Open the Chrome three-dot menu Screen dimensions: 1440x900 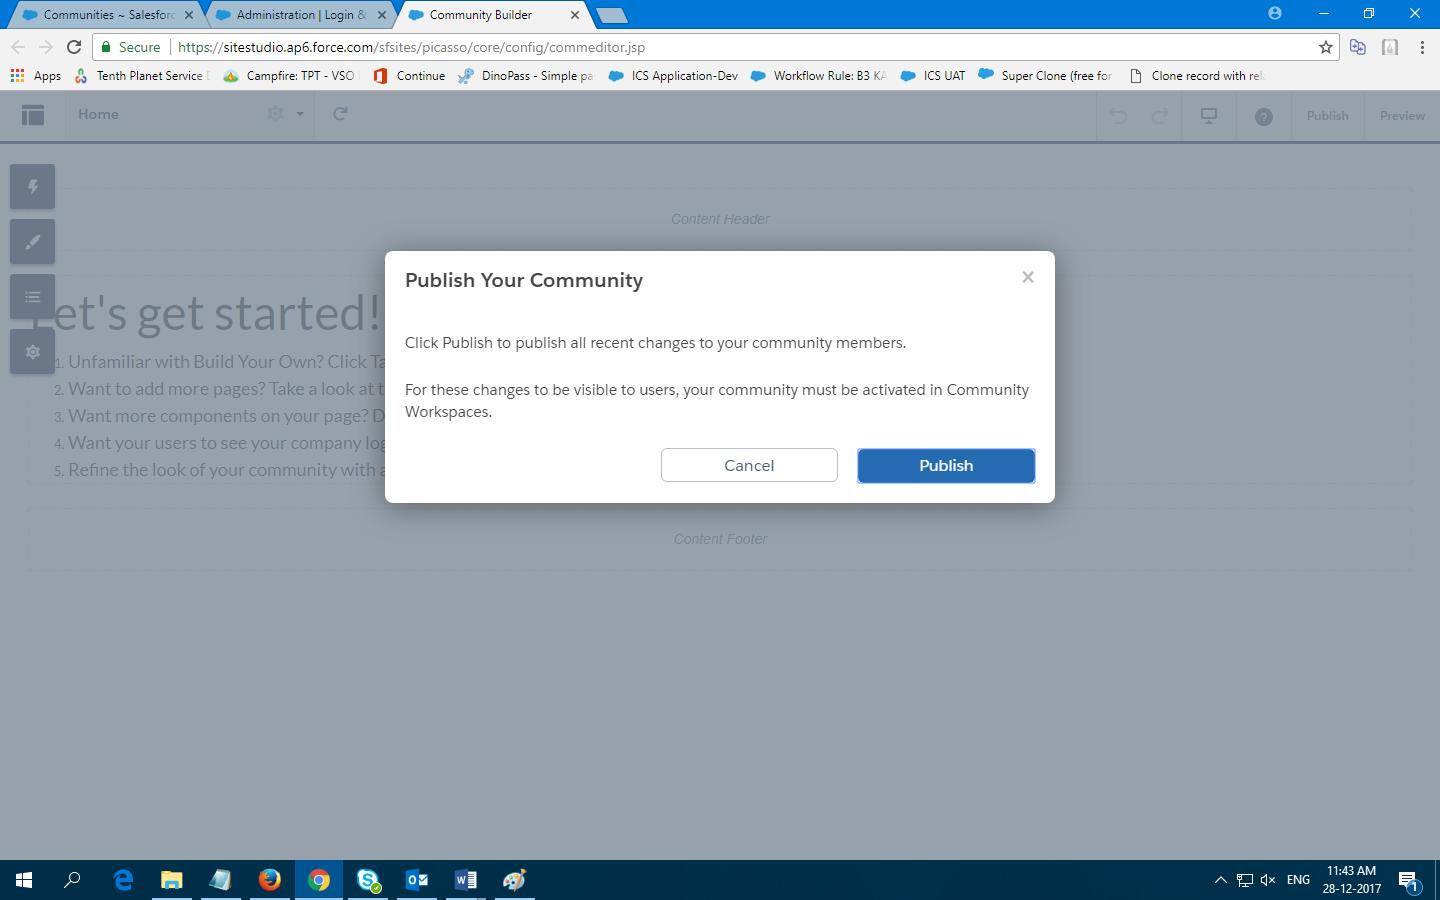(1422, 47)
